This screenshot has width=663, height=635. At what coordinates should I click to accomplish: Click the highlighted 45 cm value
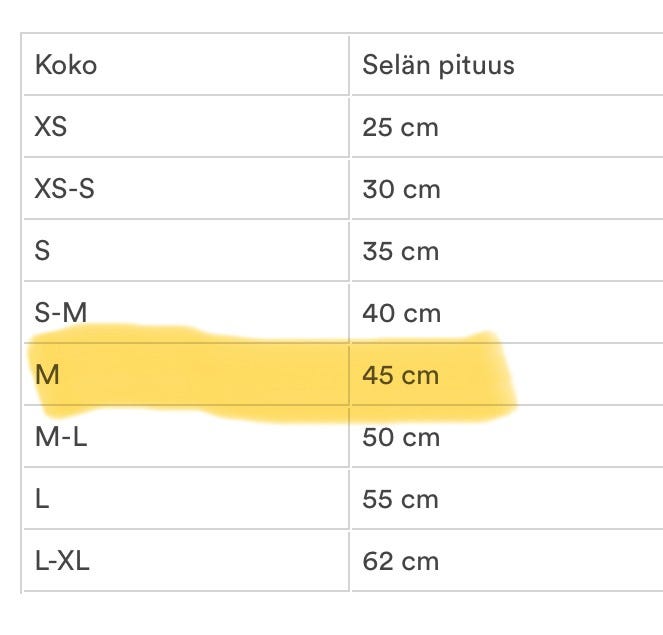[401, 375]
